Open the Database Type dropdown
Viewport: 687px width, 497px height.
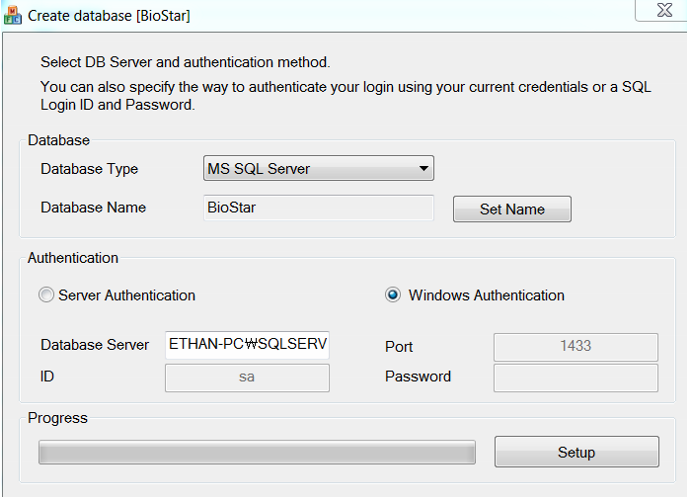(x=319, y=168)
